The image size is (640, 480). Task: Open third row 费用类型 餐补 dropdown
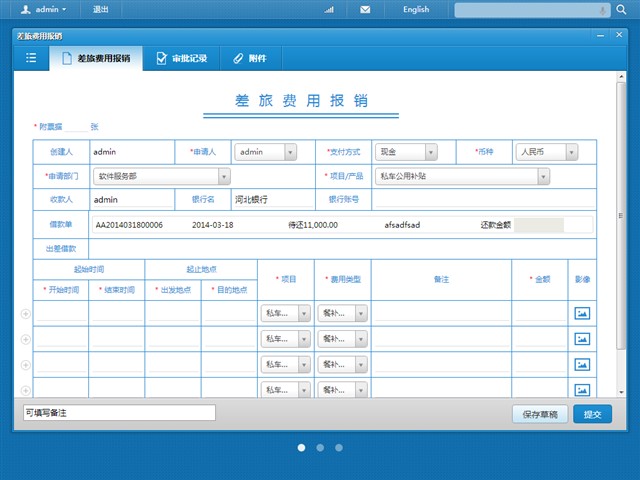pyautogui.click(x=342, y=364)
